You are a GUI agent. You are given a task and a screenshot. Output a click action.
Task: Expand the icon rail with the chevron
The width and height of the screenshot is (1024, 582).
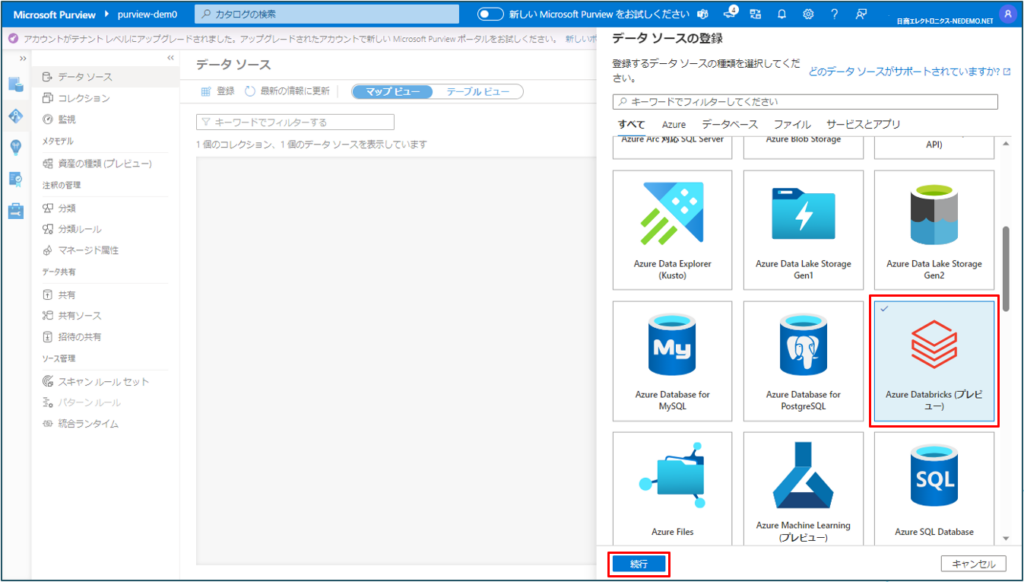coord(23,59)
